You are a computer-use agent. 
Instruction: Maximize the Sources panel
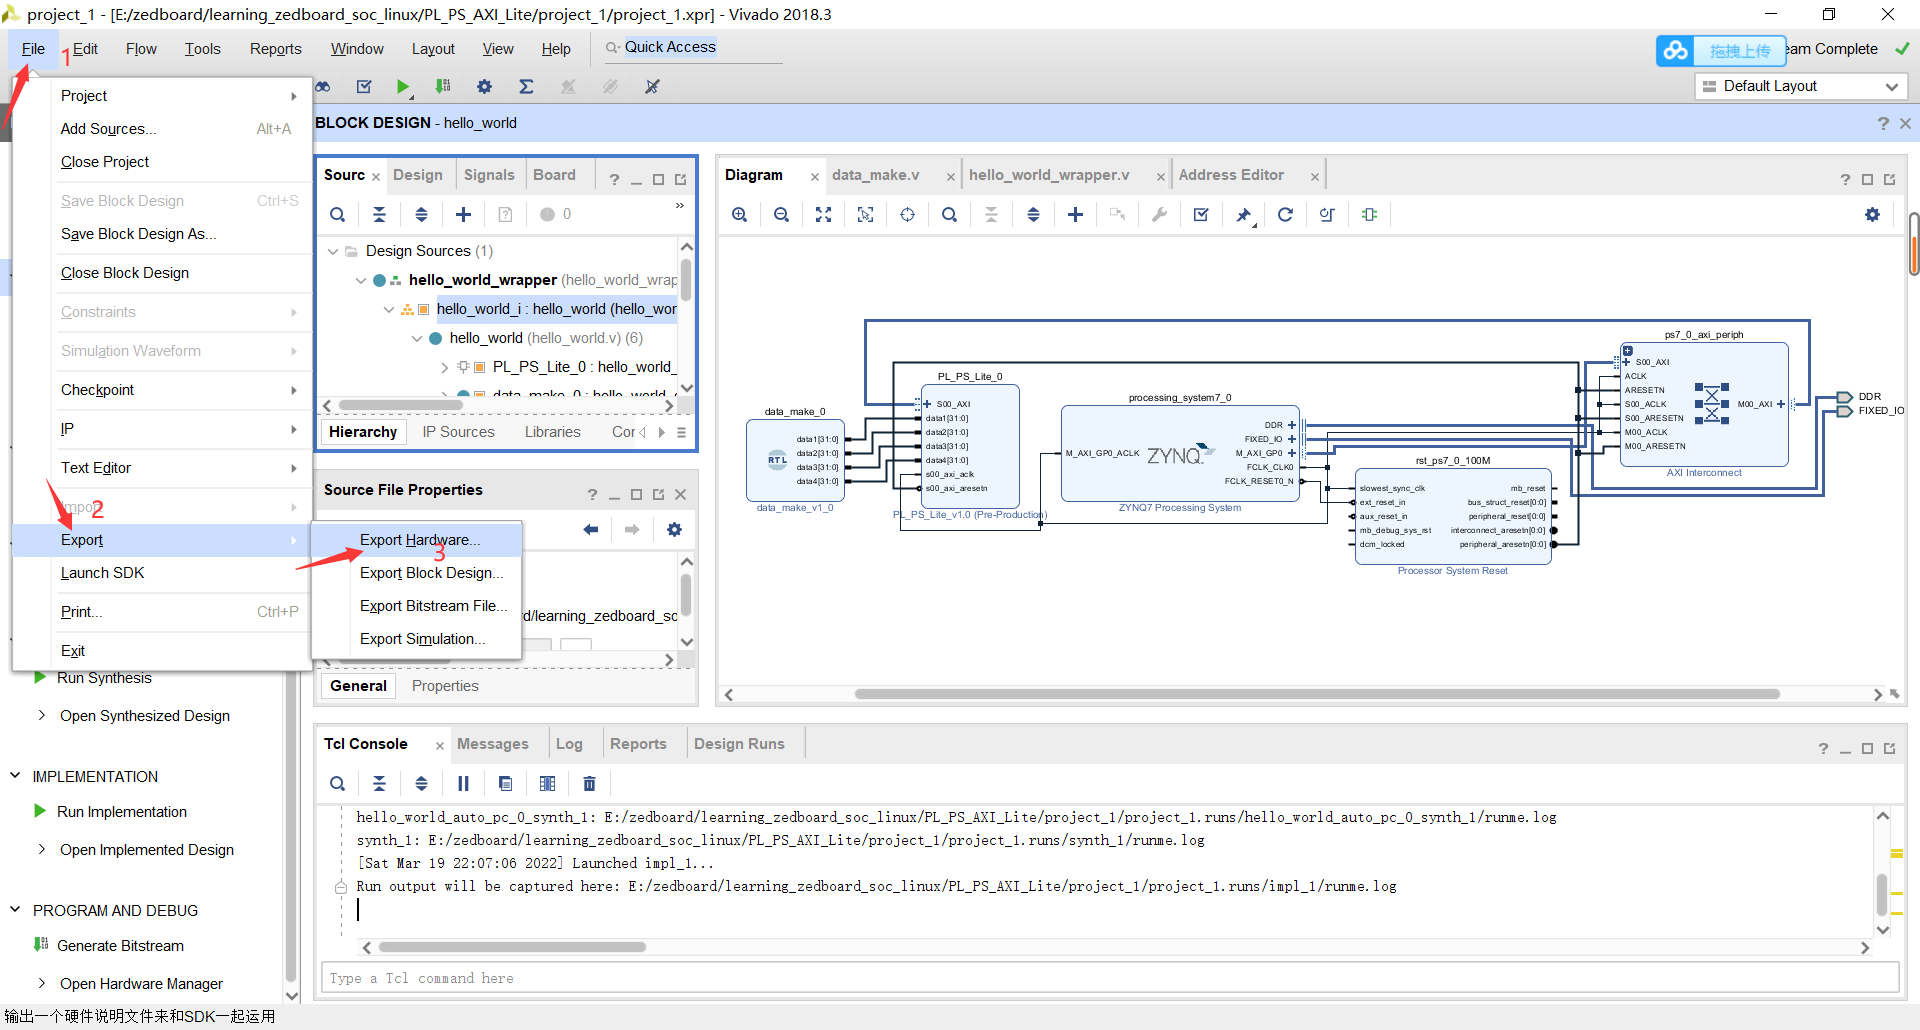(x=658, y=180)
